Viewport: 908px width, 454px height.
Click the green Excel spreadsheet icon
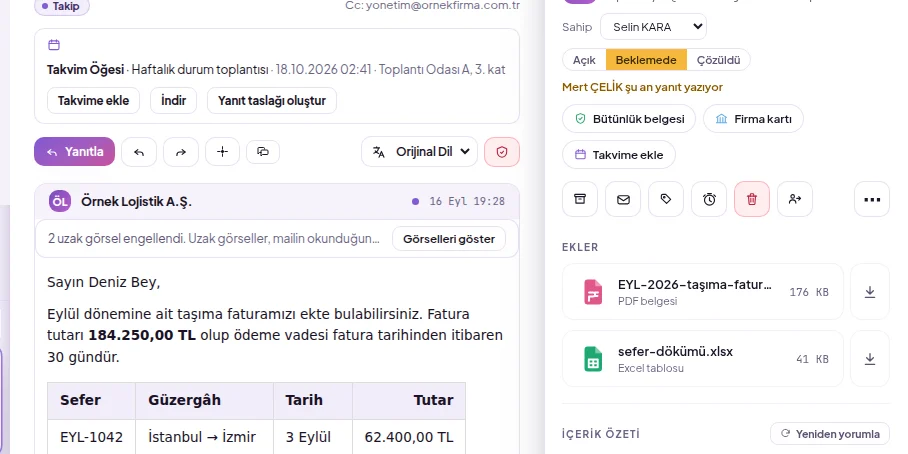pyautogui.click(x=592, y=359)
